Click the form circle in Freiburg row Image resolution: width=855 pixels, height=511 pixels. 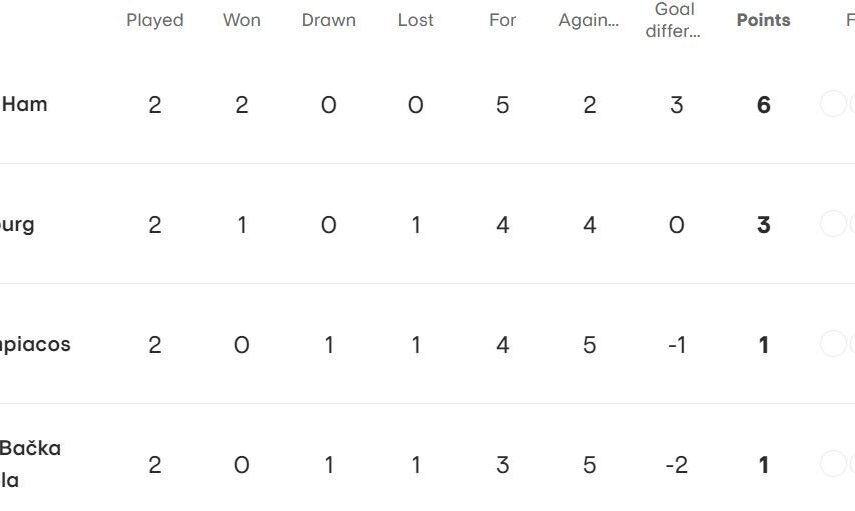click(833, 224)
